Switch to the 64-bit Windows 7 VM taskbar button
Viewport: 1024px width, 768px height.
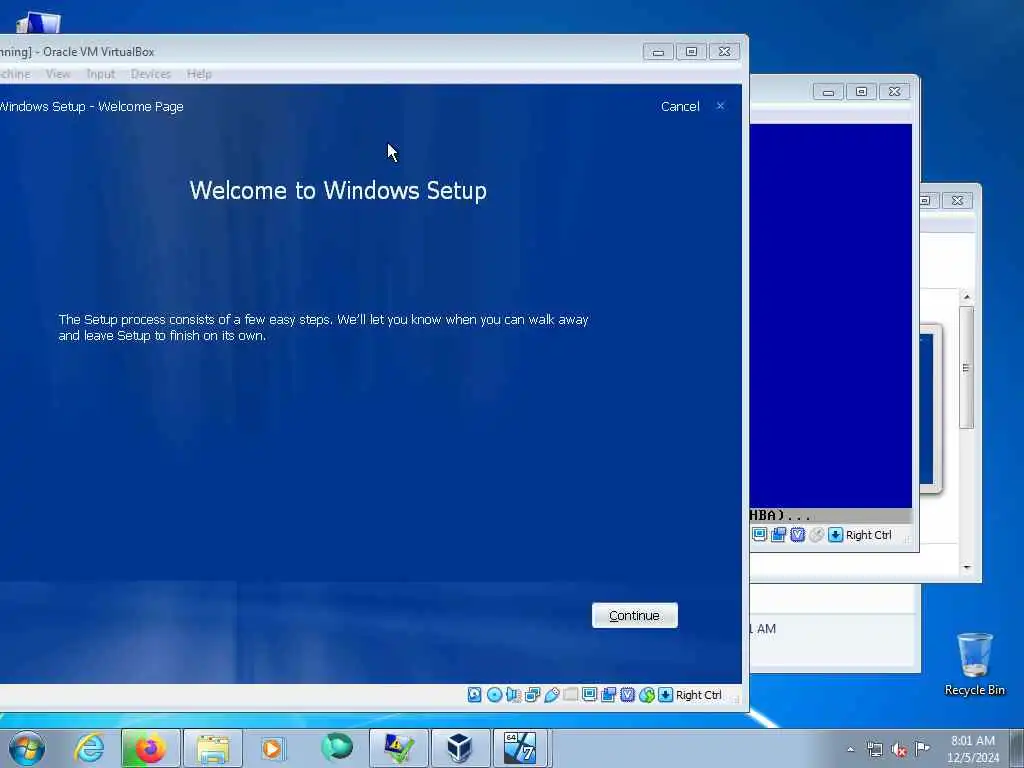coord(520,748)
